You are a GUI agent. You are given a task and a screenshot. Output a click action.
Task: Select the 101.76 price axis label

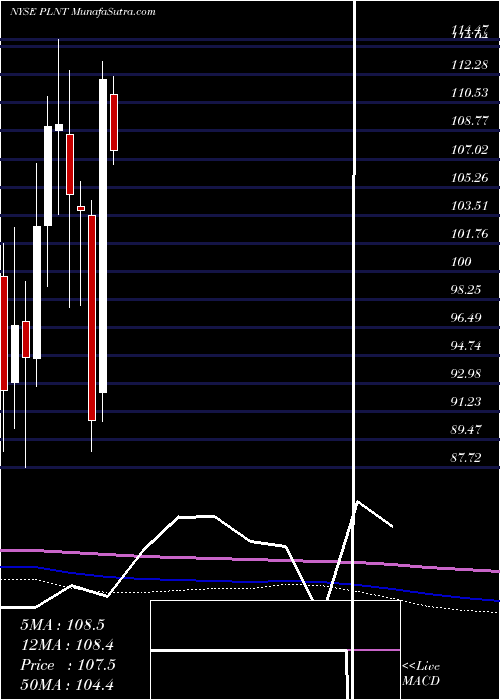click(469, 233)
